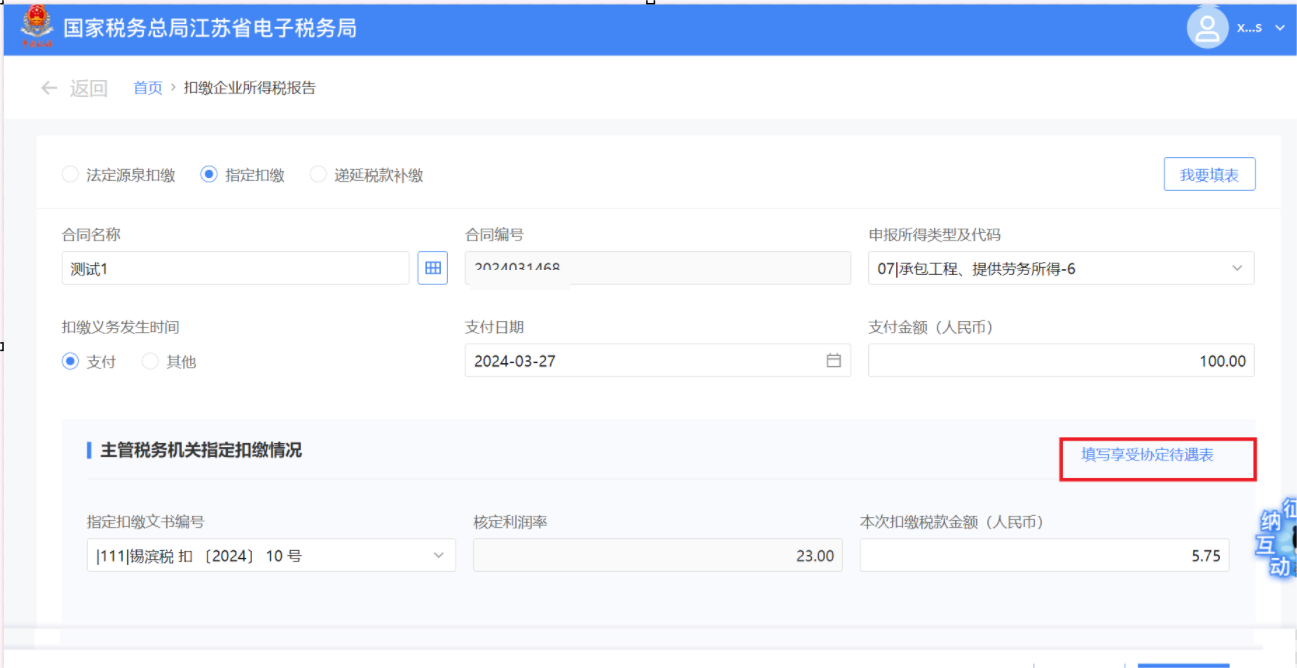Screen dimensions: 1297x668
Task: Open the user account dropdown arrow
Action: [x=1280, y=28]
